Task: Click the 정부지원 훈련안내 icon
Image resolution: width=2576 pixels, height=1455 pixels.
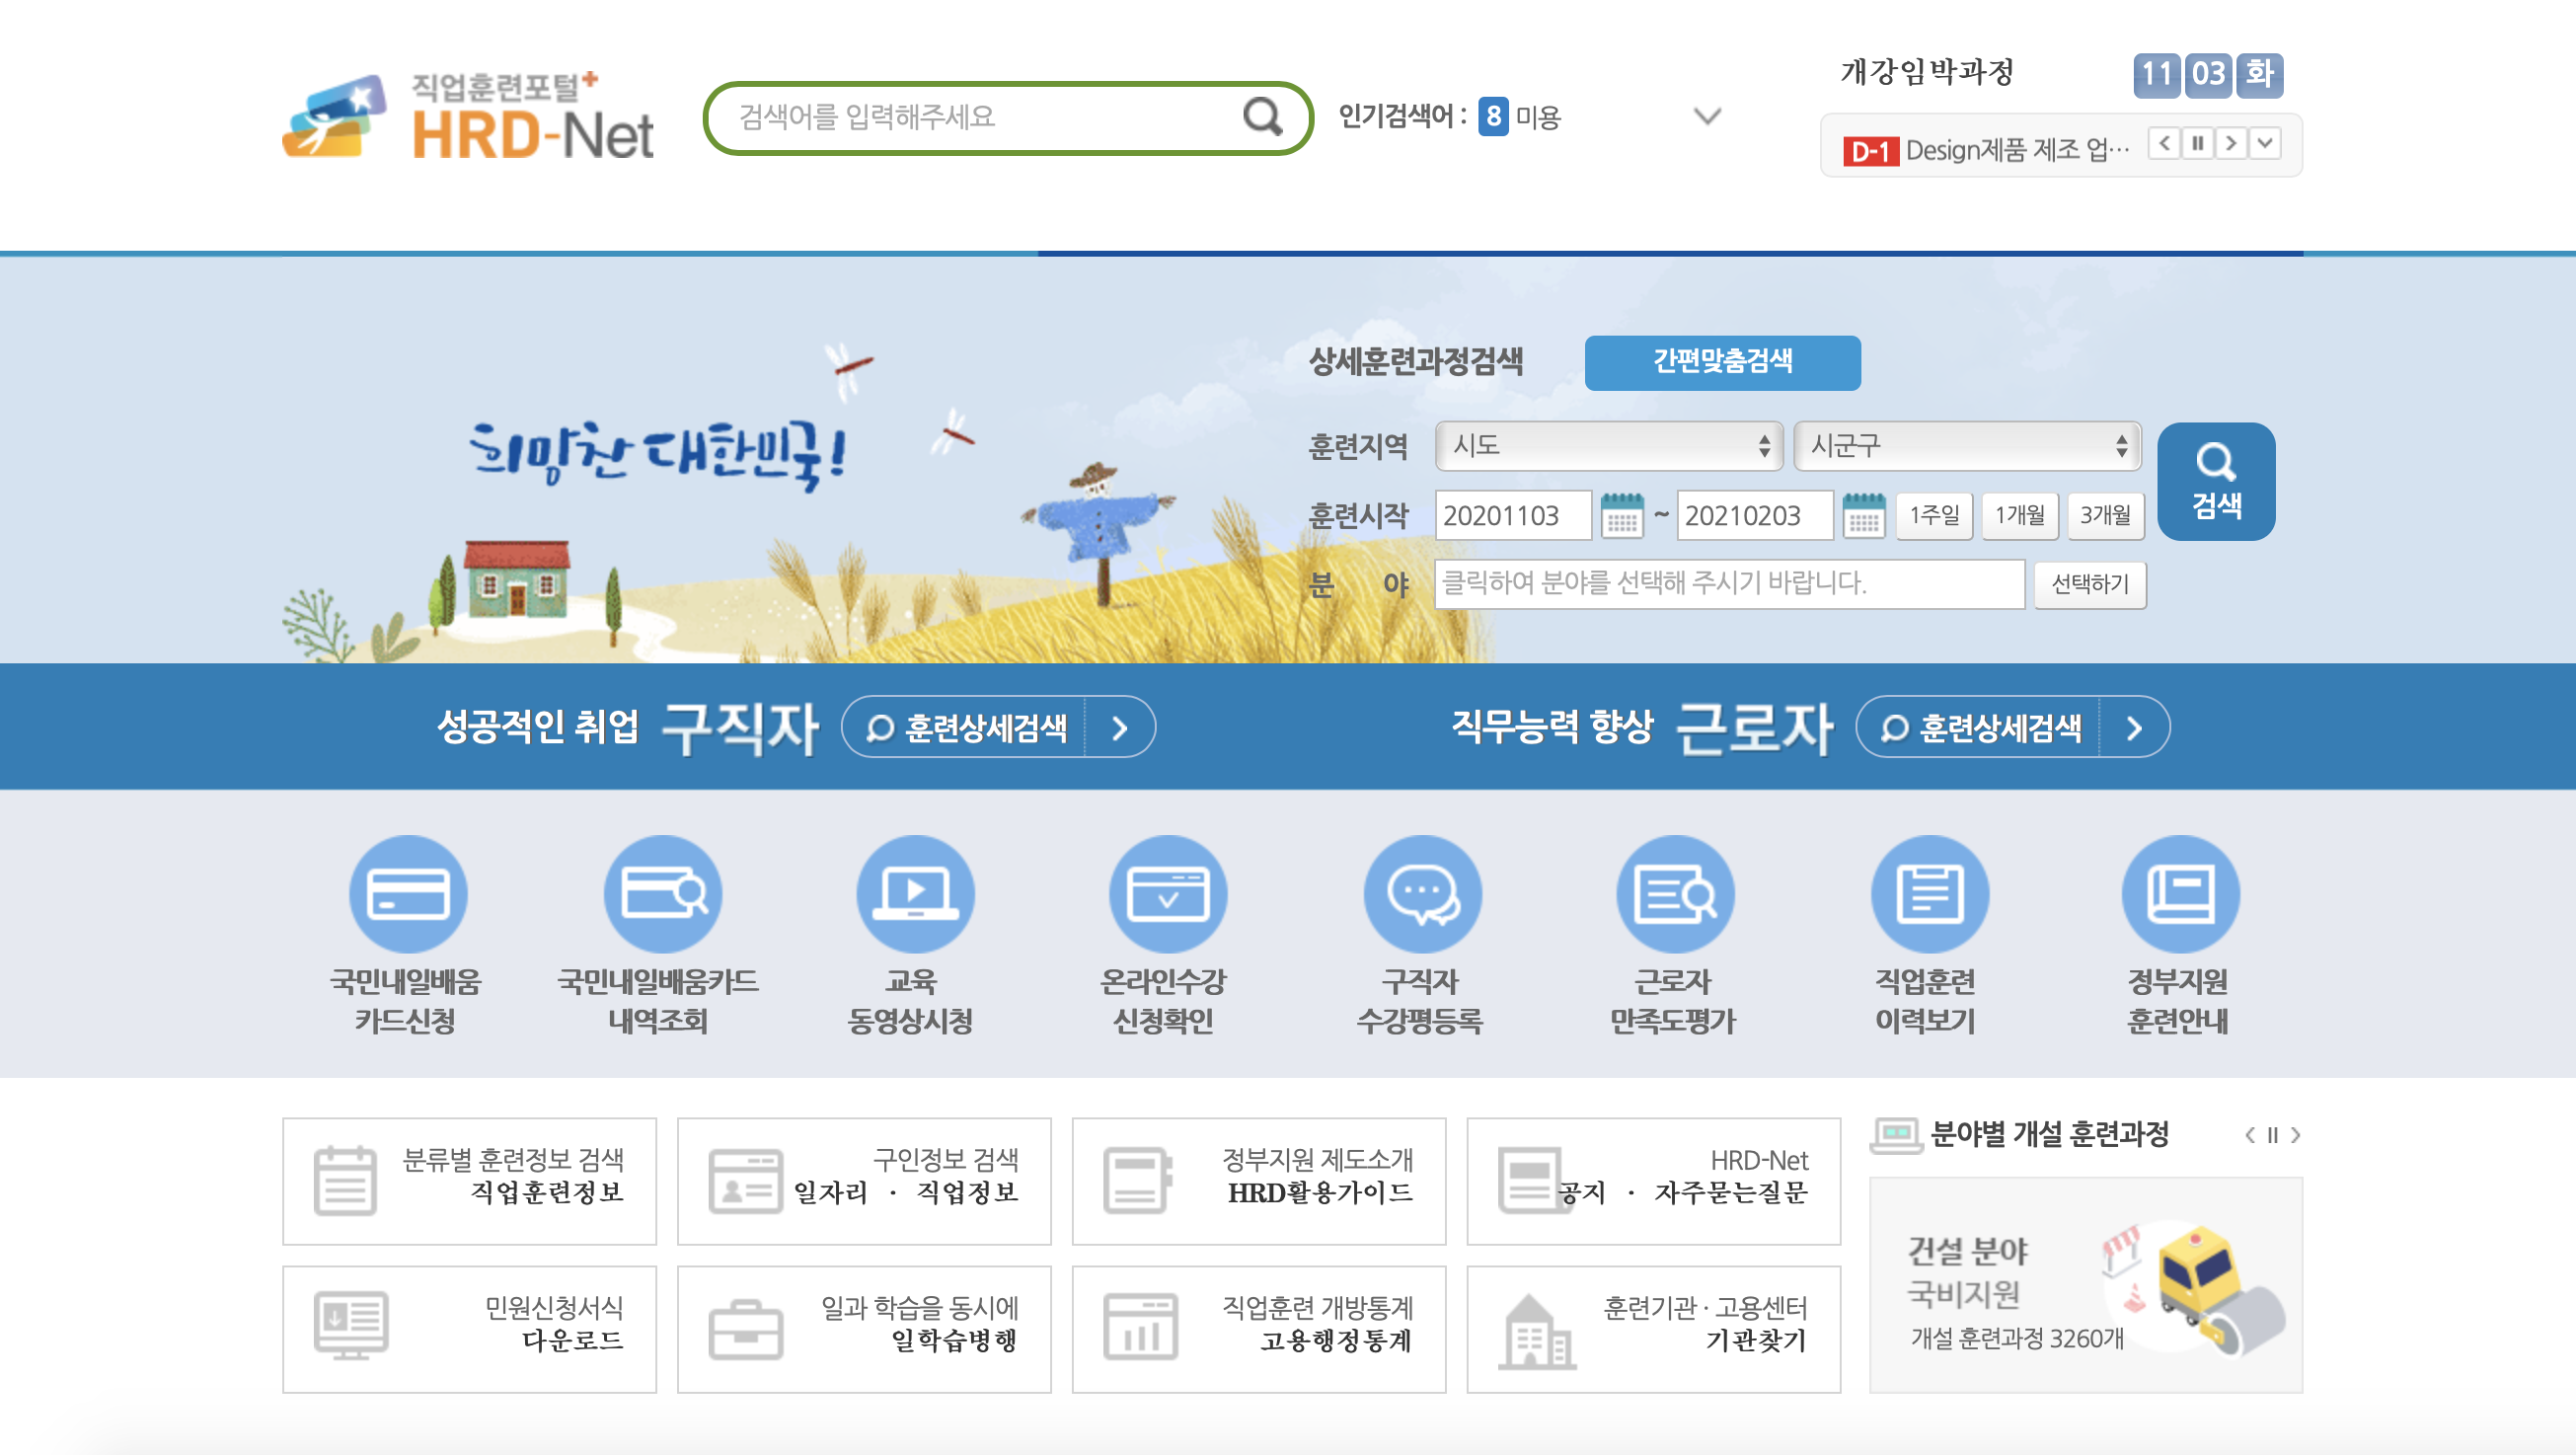Action: 2180,893
